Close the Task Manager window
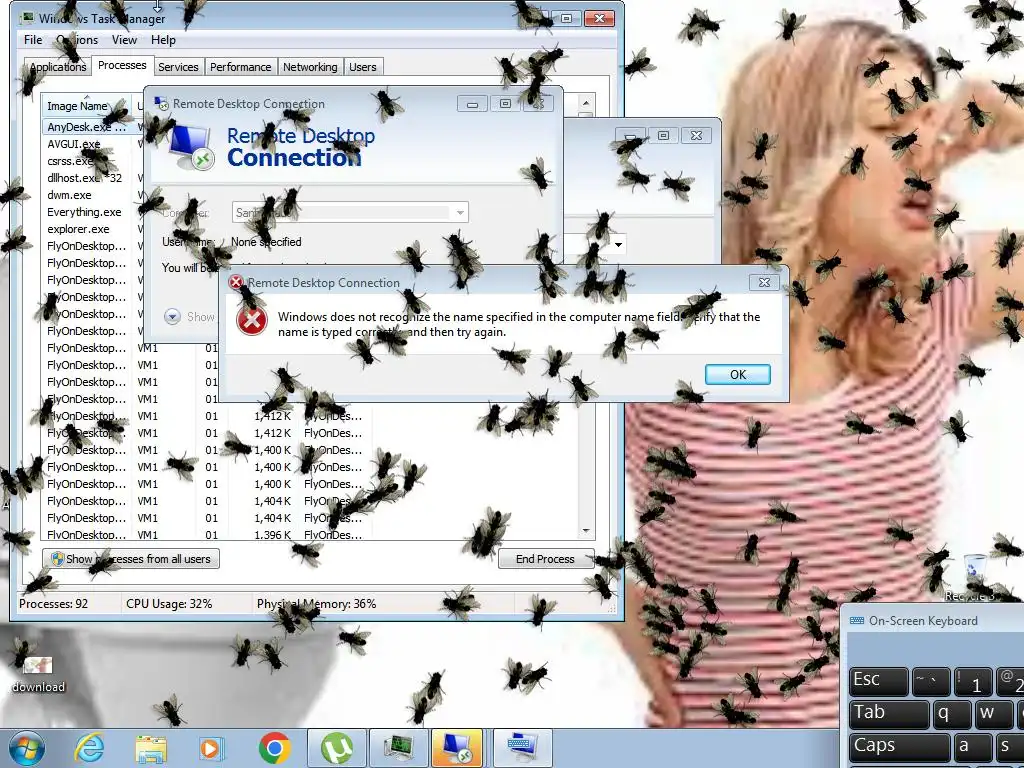 click(x=599, y=18)
